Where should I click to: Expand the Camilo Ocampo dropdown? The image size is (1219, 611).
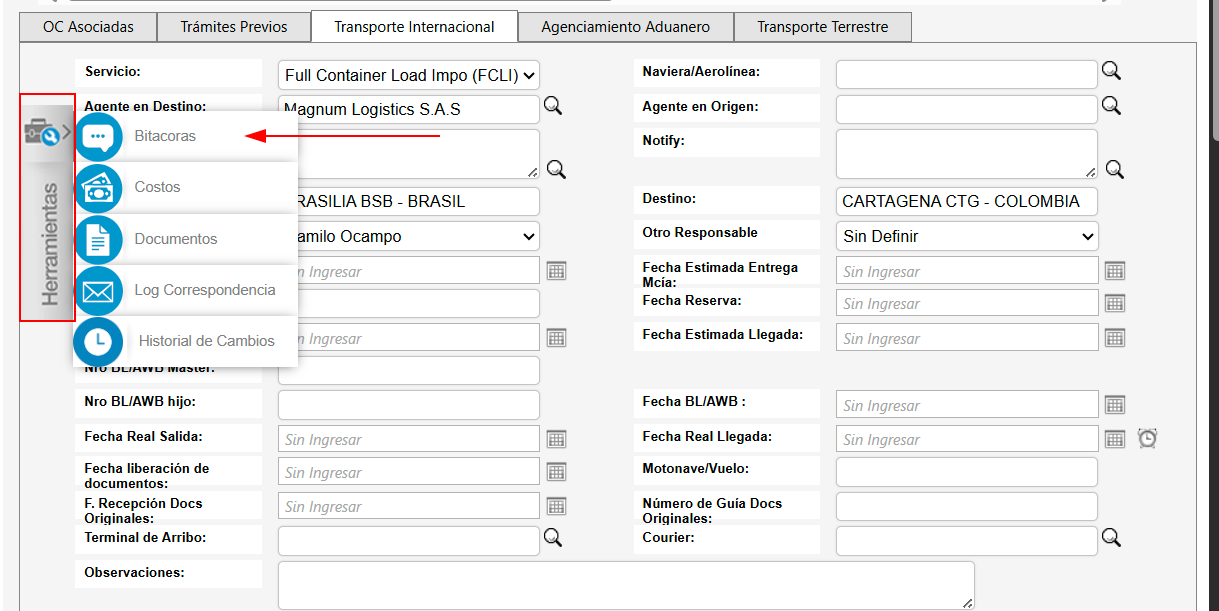tap(409, 237)
